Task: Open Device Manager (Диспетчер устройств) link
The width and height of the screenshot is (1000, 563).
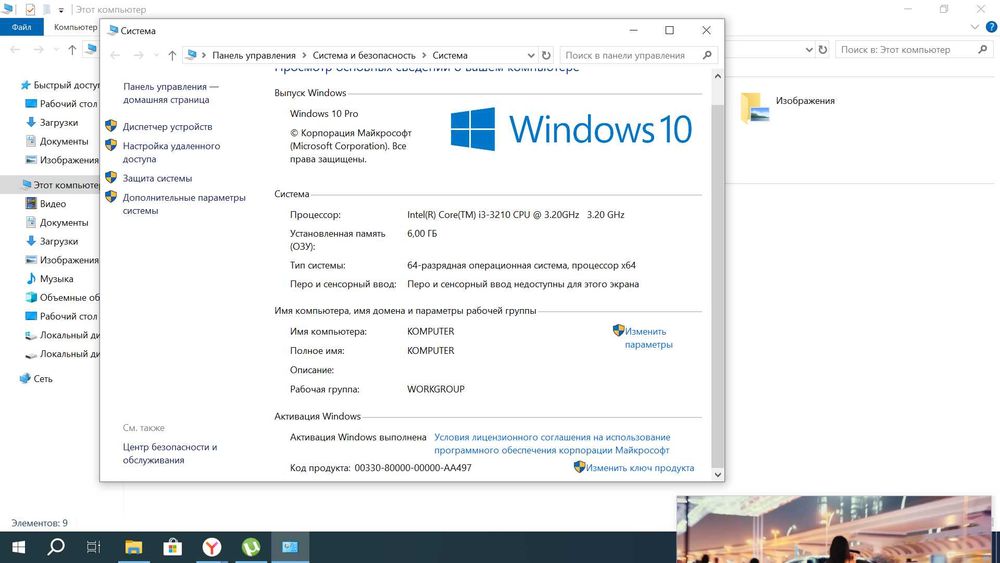Action: [x=167, y=127]
